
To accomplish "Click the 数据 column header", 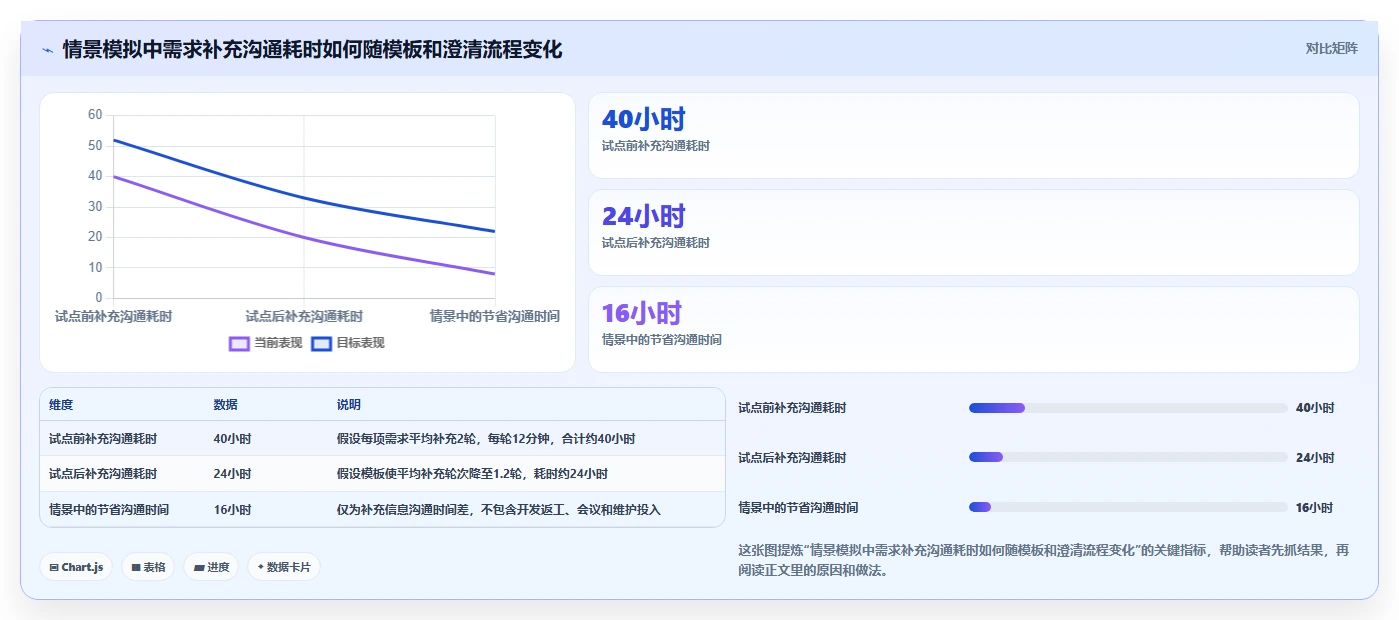I will (225, 405).
